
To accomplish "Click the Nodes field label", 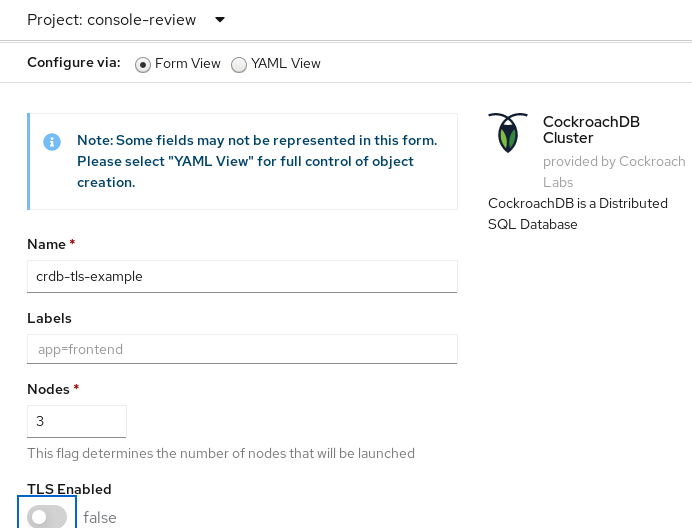I will 48,388.
